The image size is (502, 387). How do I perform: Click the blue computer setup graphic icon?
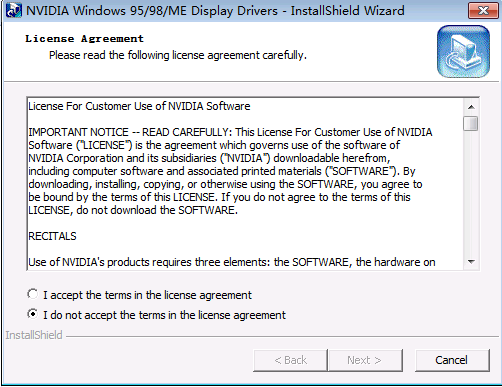click(463, 51)
